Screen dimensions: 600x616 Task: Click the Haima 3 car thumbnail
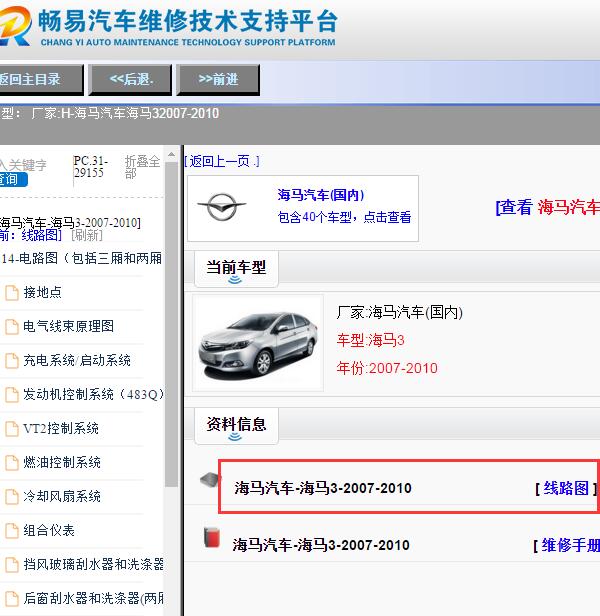click(258, 343)
